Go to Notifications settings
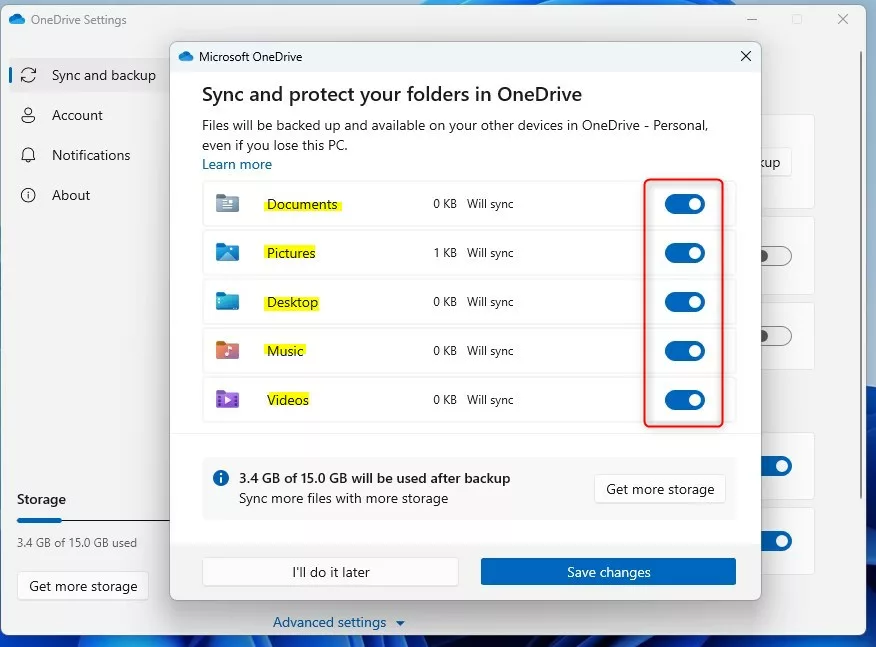Viewport: 876px width, 647px height. pyautogui.click(x=91, y=155)
